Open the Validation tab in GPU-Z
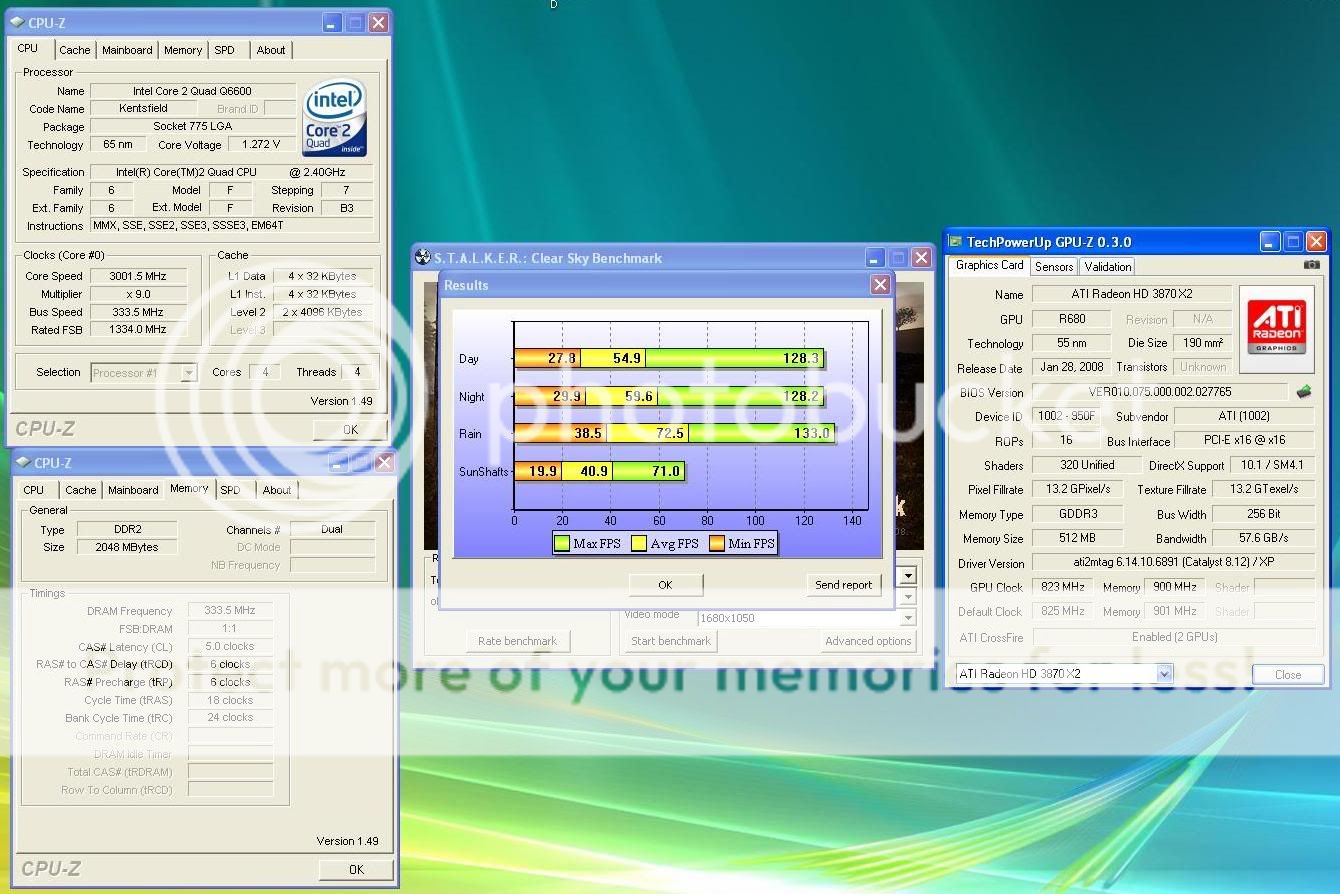Viewport: 1340px width, 894px height. [x=1108, y=267]
